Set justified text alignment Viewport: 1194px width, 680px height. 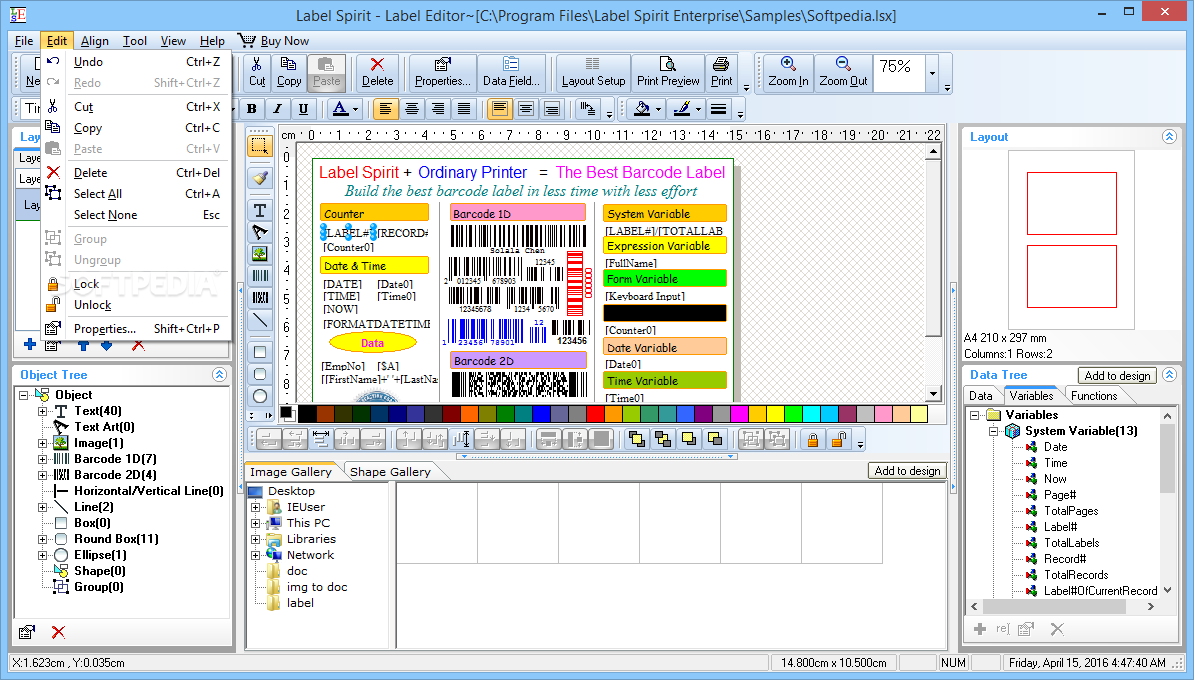tap(464, 109)
